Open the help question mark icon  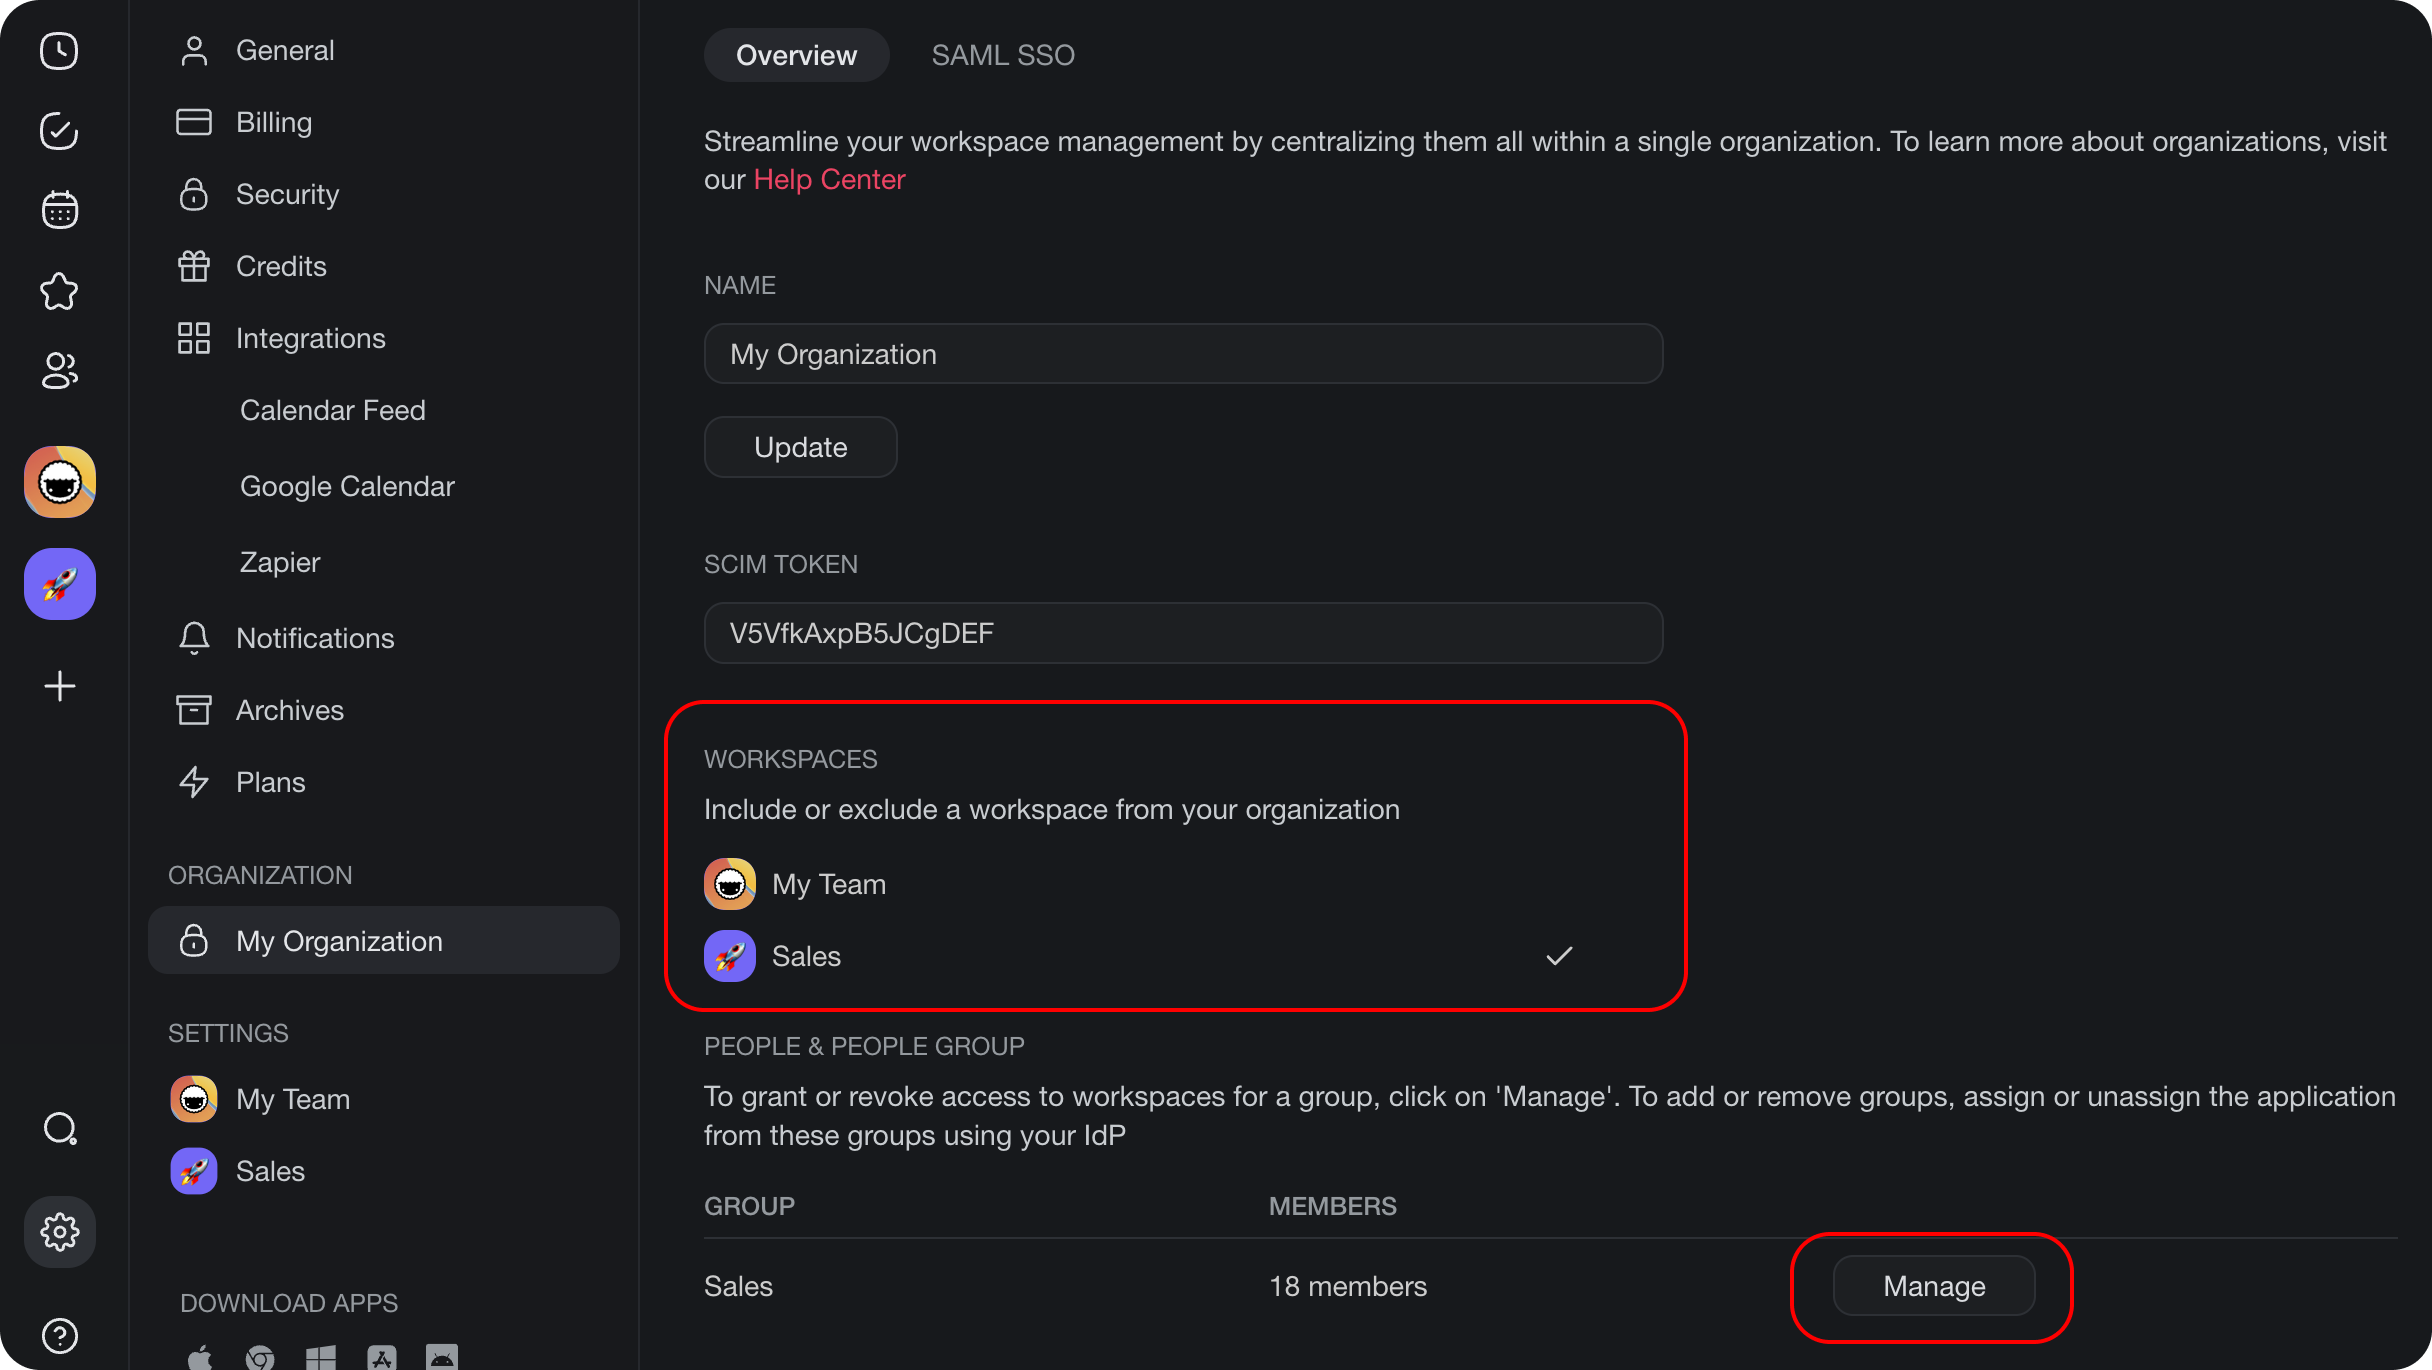[x=60, y=1335]
